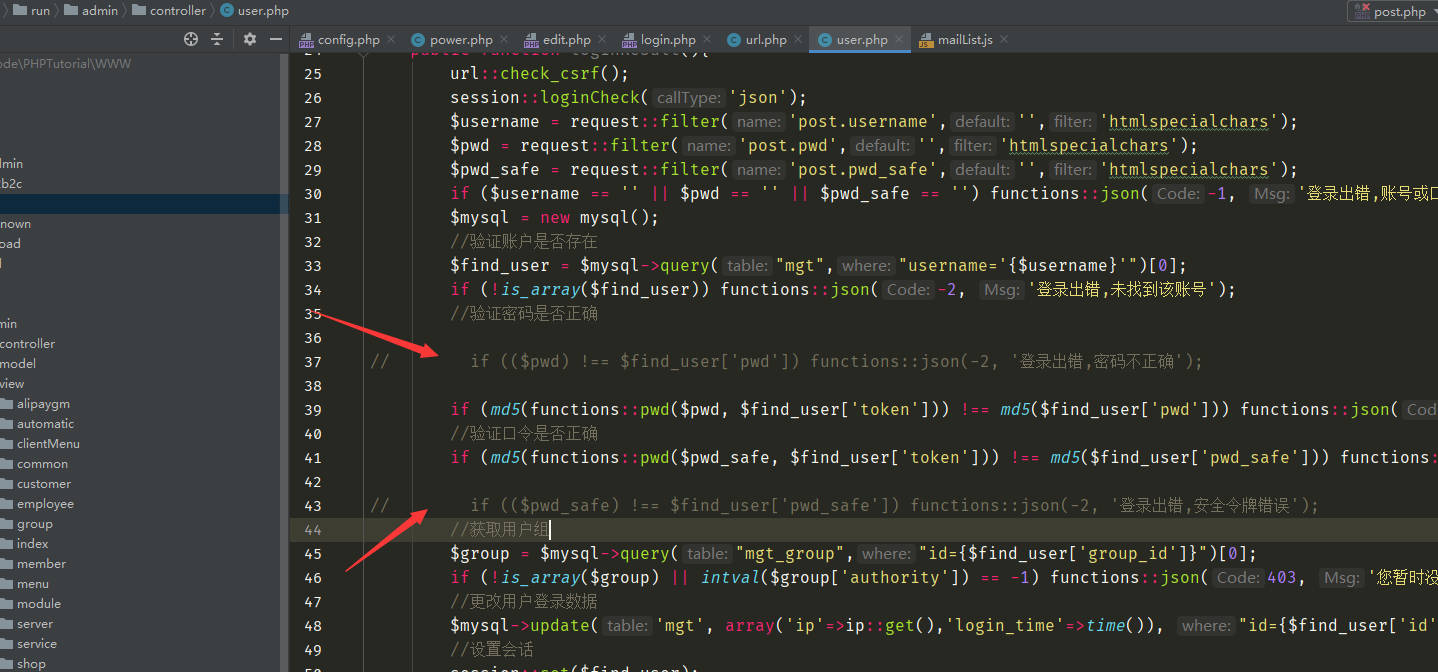Close the url.php tab
The height and width of the screenshot is (672, 1438).
(798, 40)
